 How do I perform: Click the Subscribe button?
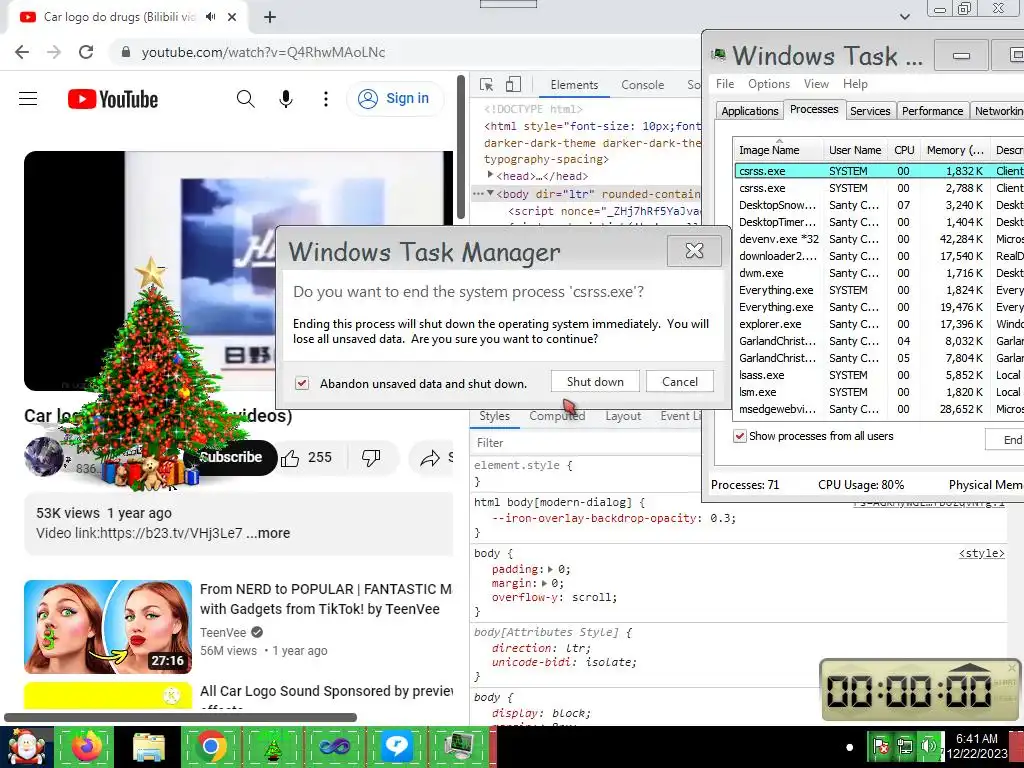[231, 457]
